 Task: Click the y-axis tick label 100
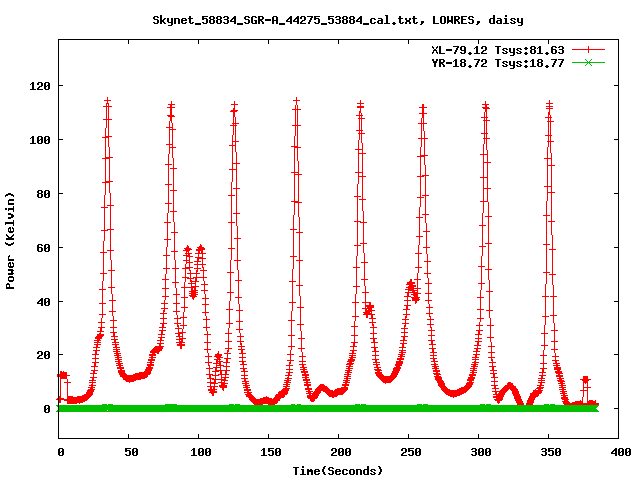pyautogui.click(x=40, y=140)
